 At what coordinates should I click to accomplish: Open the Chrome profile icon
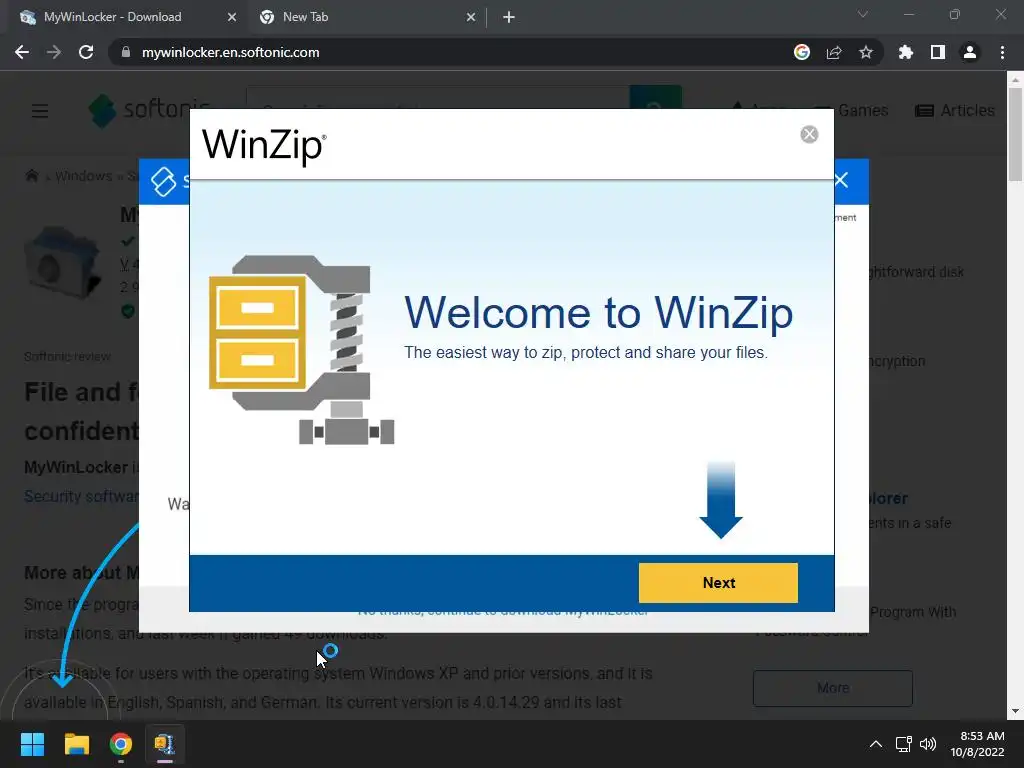[x=970, y=52]
